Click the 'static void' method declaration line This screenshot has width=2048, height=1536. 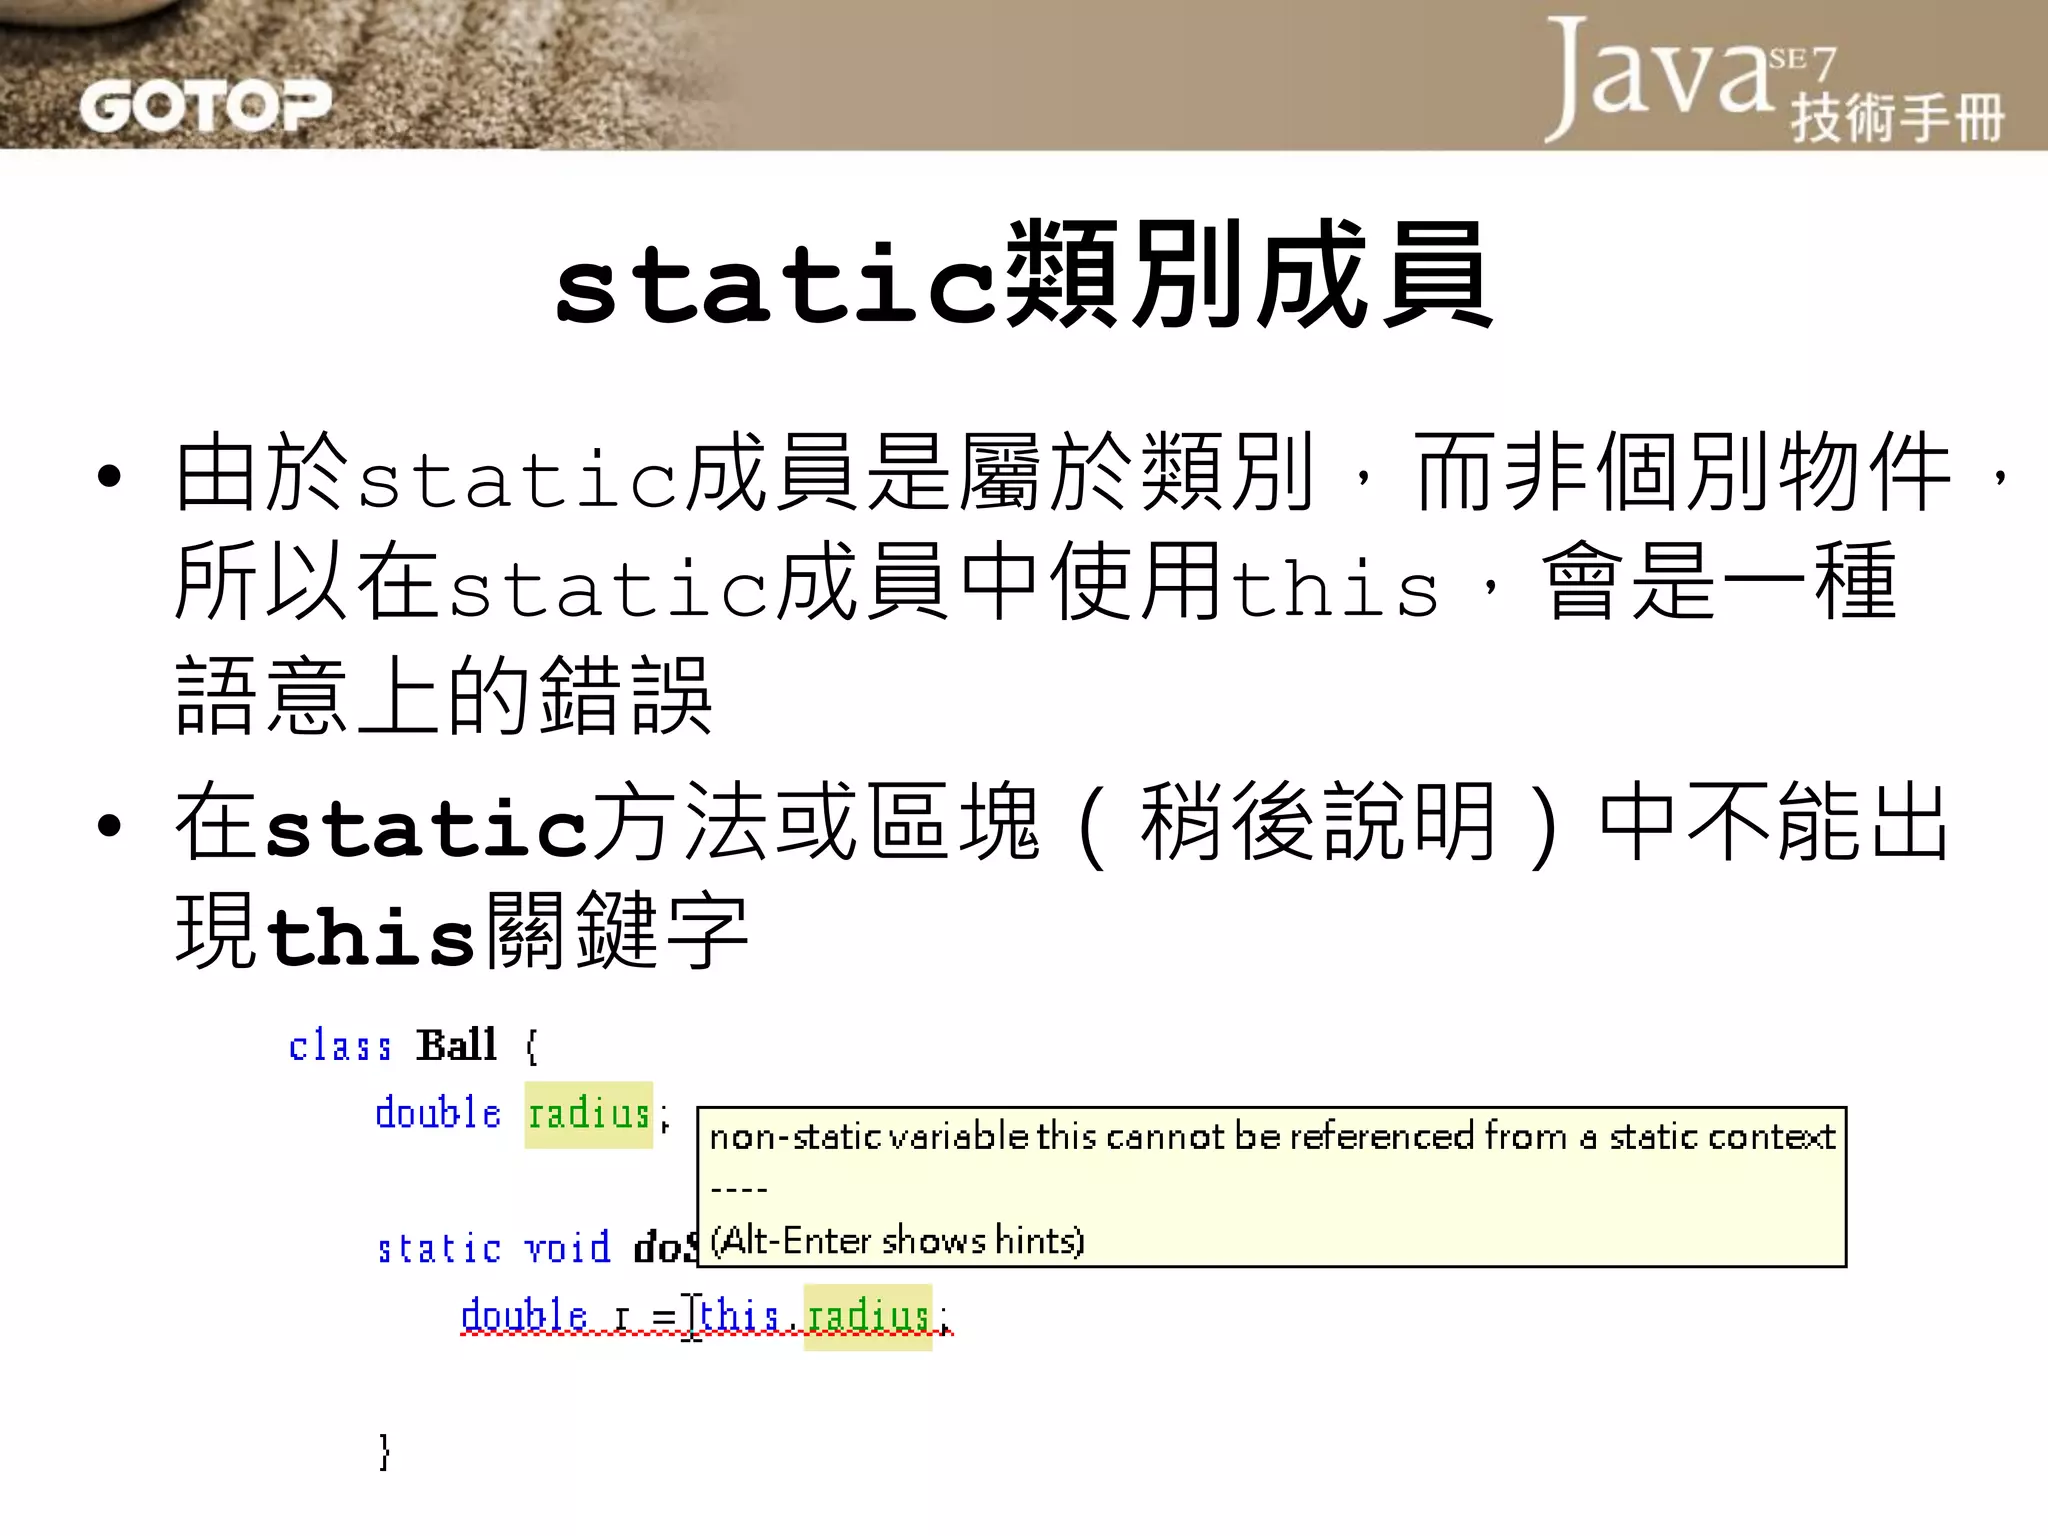[537, 1247]
